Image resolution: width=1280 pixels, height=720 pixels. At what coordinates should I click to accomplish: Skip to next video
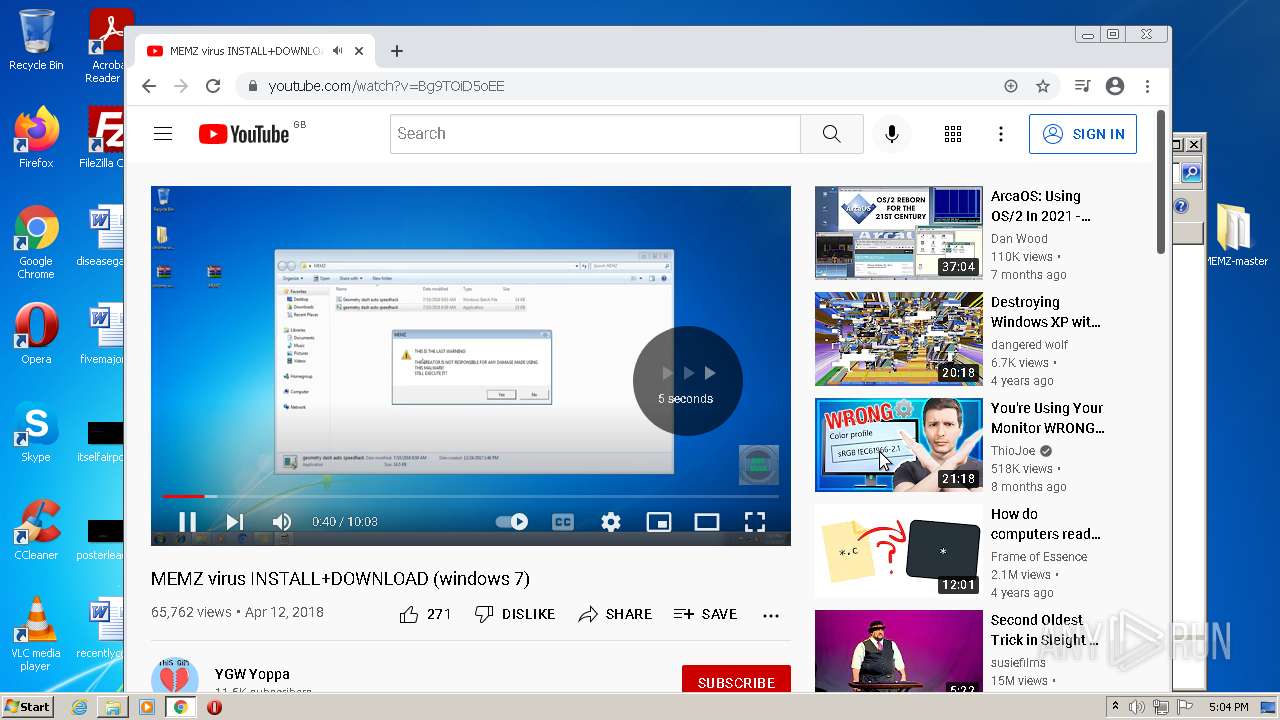tap(235, 521)
